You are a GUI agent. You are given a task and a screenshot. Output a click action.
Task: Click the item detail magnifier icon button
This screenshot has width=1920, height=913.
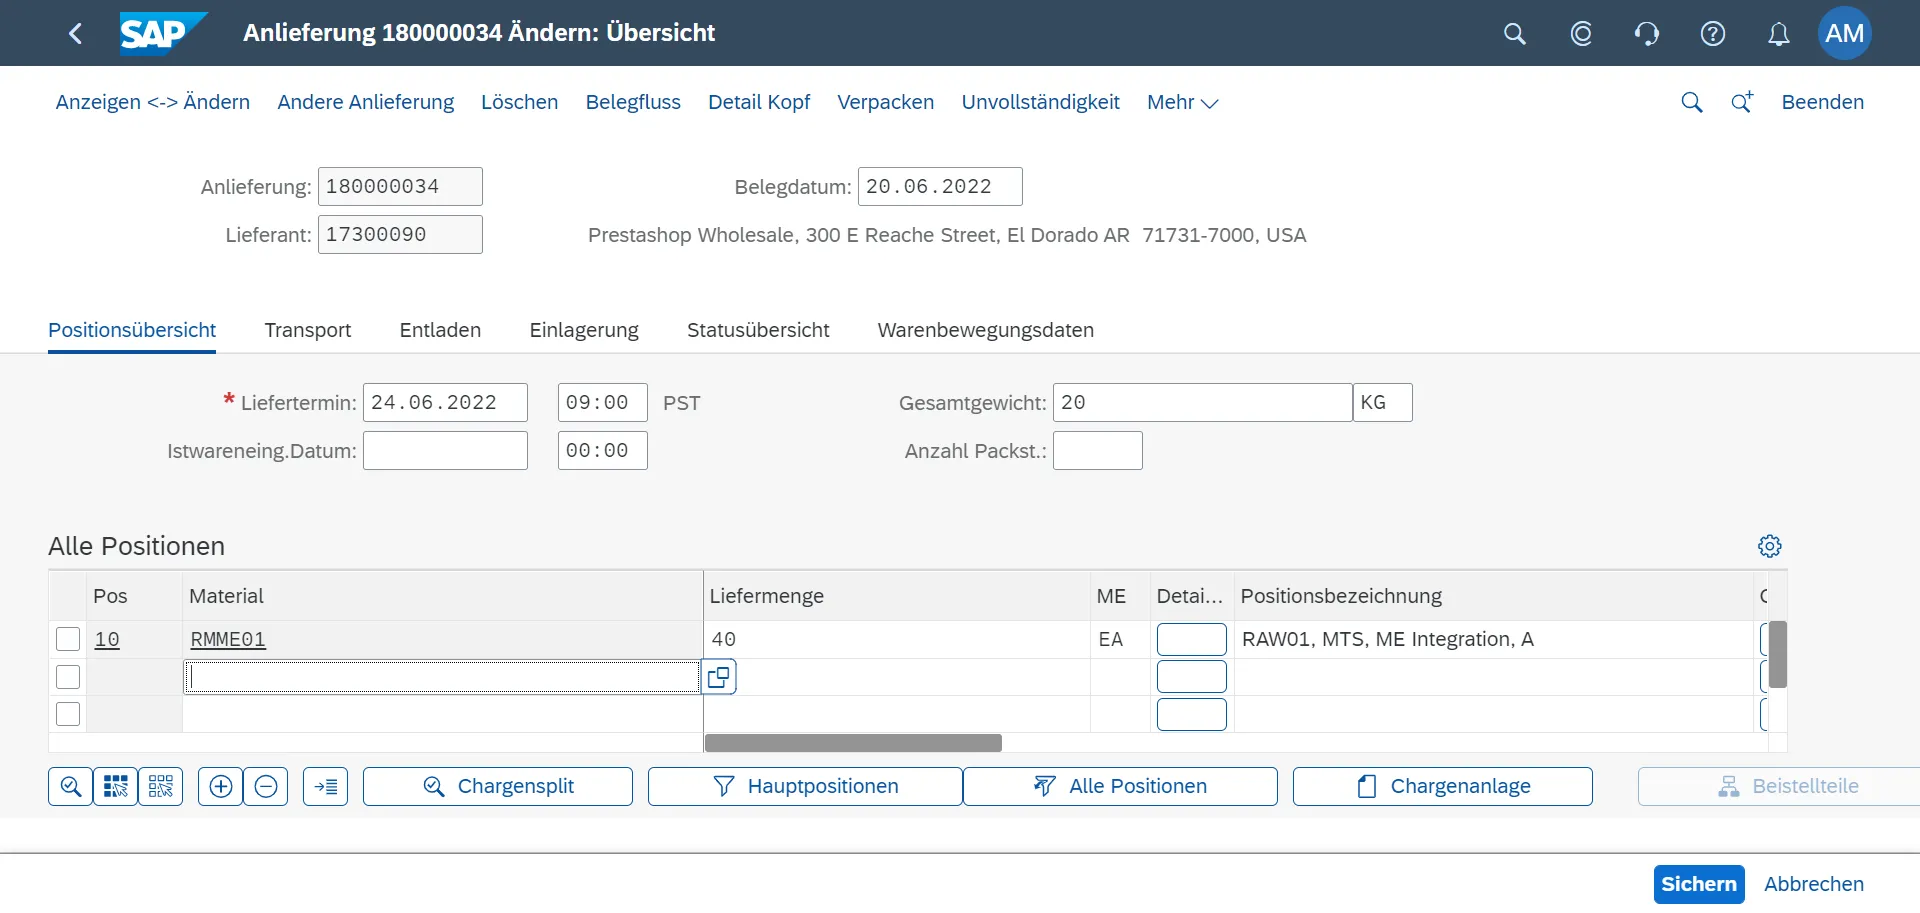[70, 786]
